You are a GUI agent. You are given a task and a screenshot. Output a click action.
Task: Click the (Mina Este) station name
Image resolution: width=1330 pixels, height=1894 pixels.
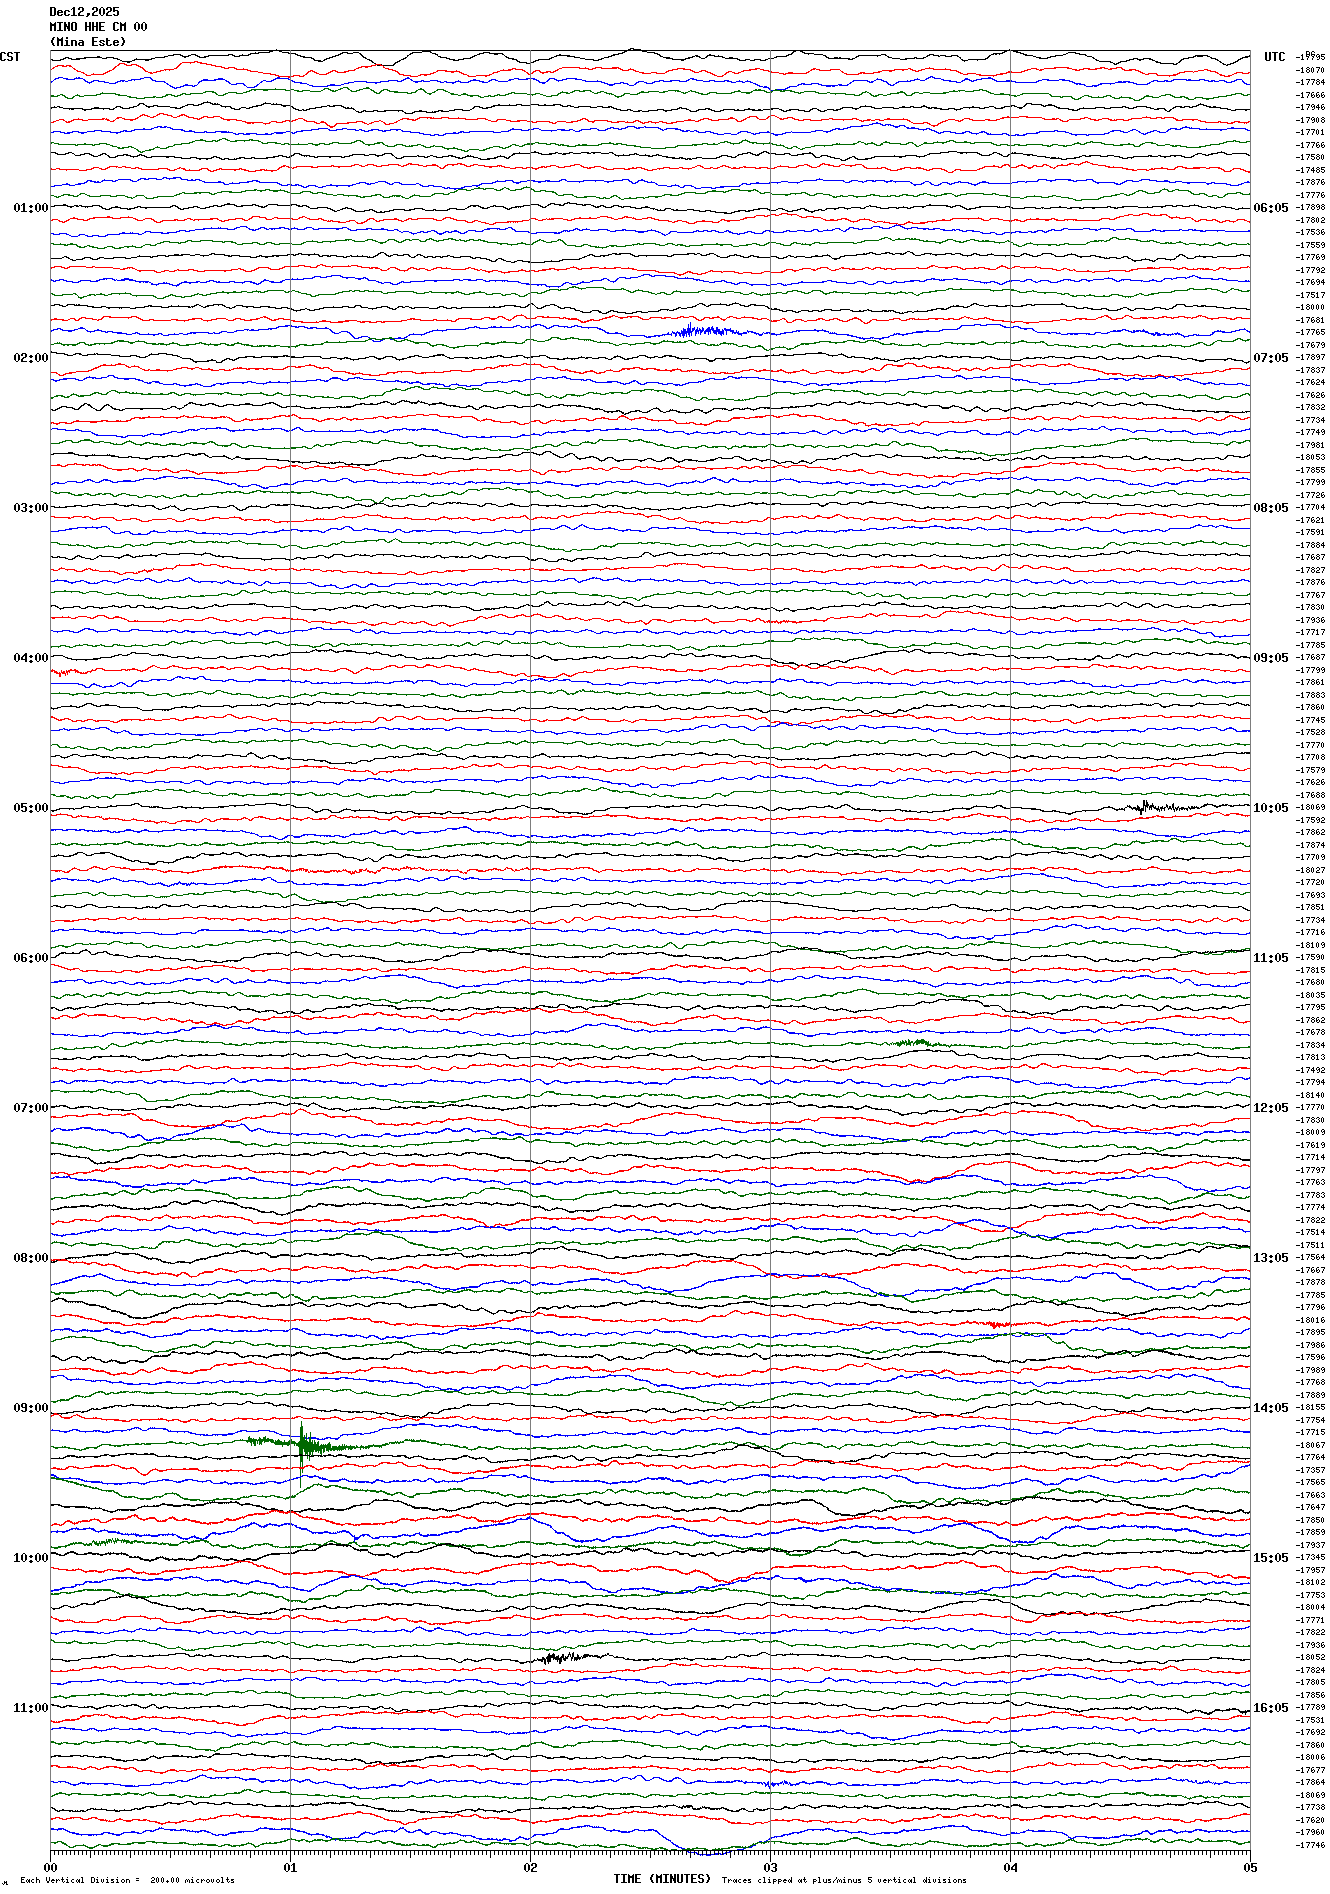click(x=88, y=42)
